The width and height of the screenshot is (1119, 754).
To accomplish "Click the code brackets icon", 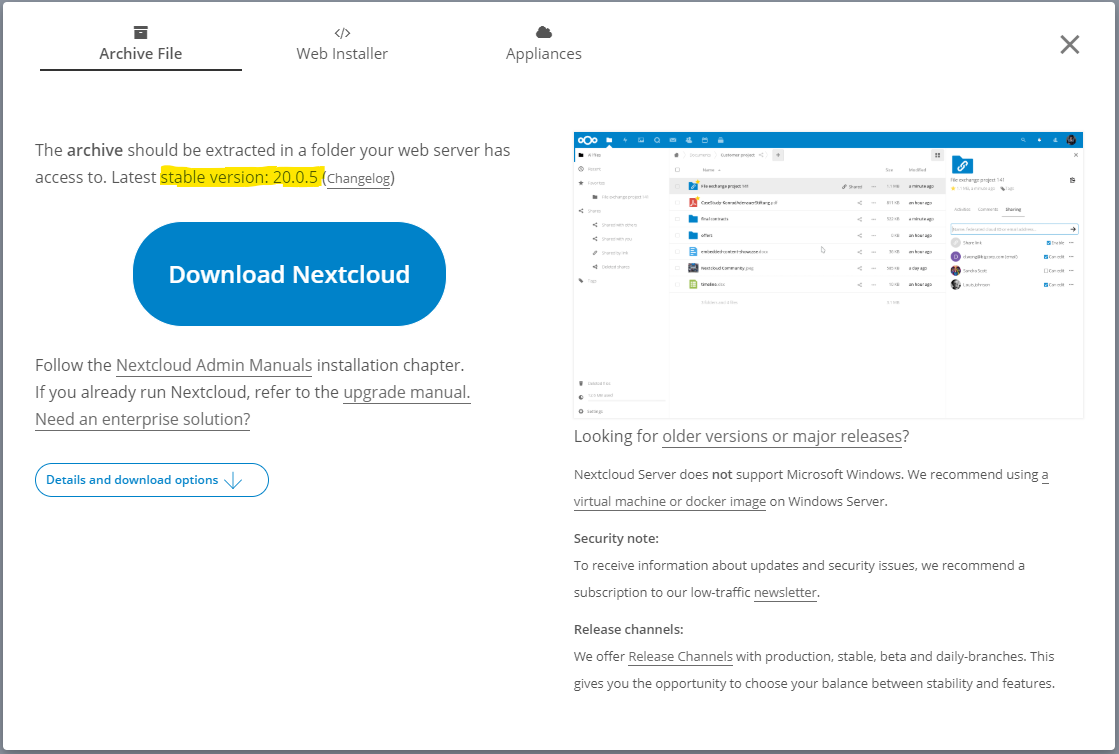I will point(343,33).
